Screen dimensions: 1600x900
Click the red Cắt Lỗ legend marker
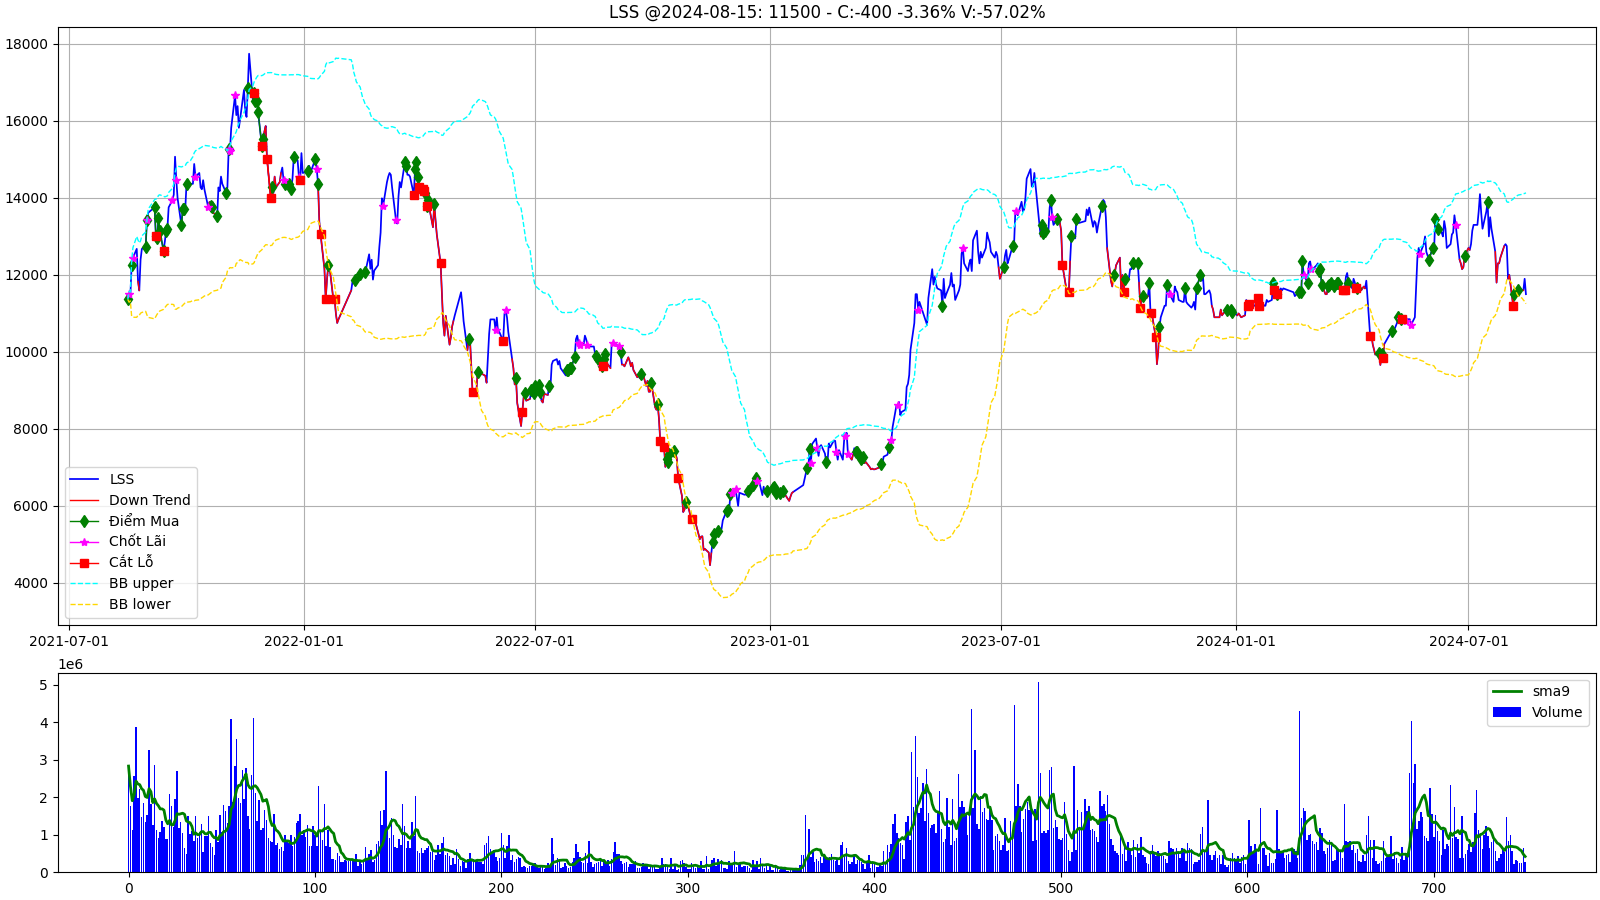(x=84, y=562)
